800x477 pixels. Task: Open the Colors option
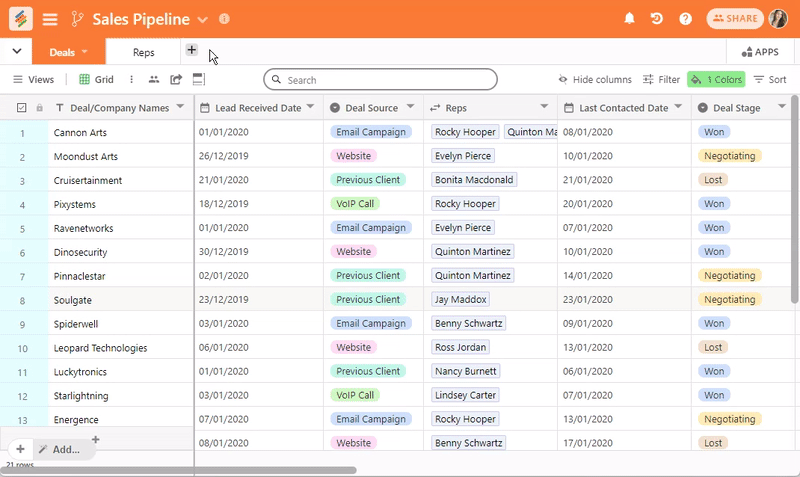(x=716, y=80)
